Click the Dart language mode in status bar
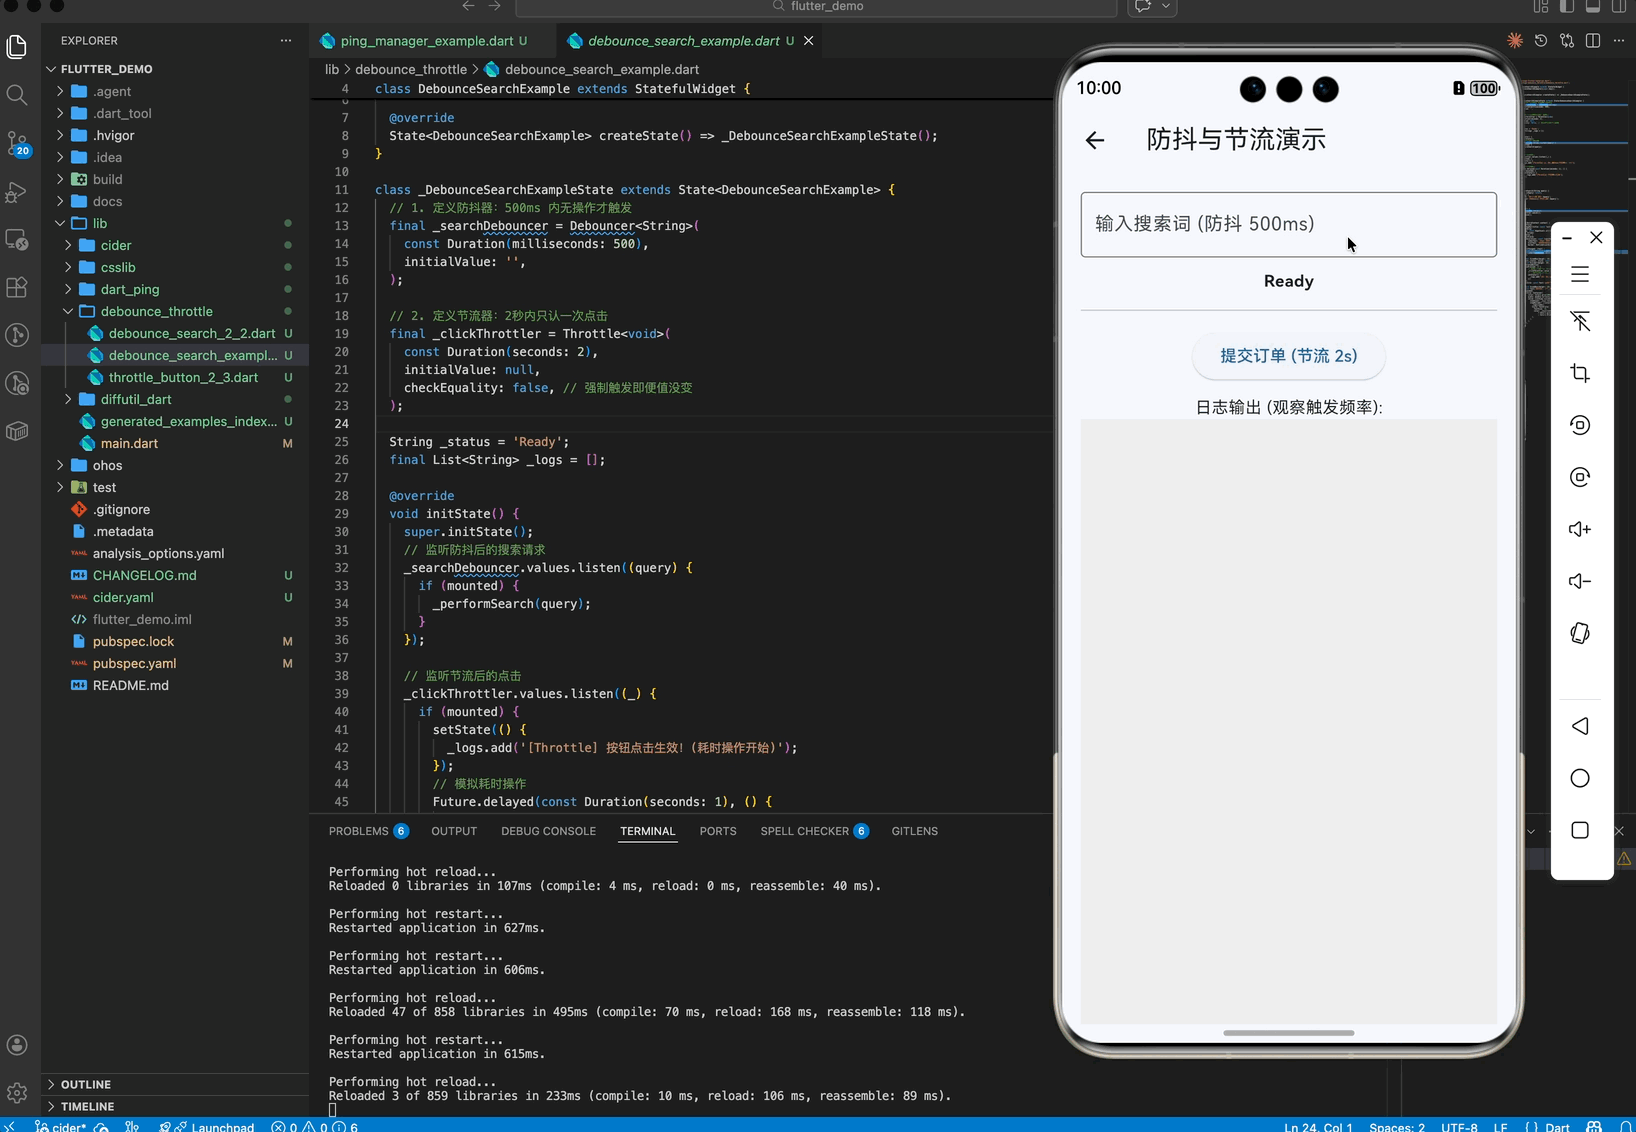 tap(1558, 1127)
